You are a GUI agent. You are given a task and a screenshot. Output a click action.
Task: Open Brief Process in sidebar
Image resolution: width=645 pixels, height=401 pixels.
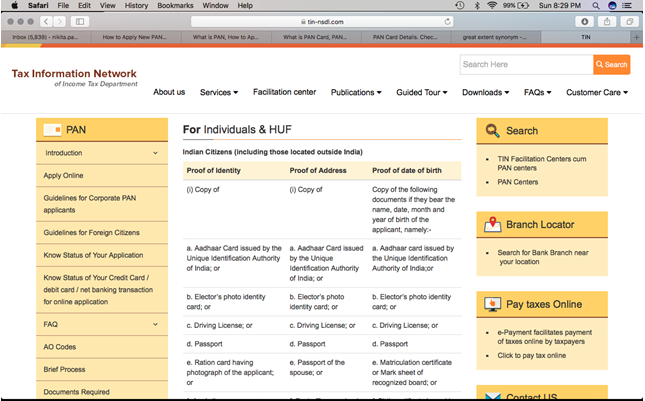tap(64, 370)
